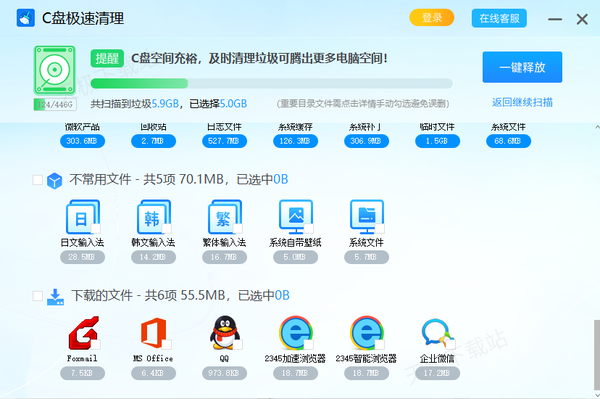Image resolution: width=600 pixels, height=399 pixels.
Task: Click the 306.9MB size pill
Action: coord(366,141)
